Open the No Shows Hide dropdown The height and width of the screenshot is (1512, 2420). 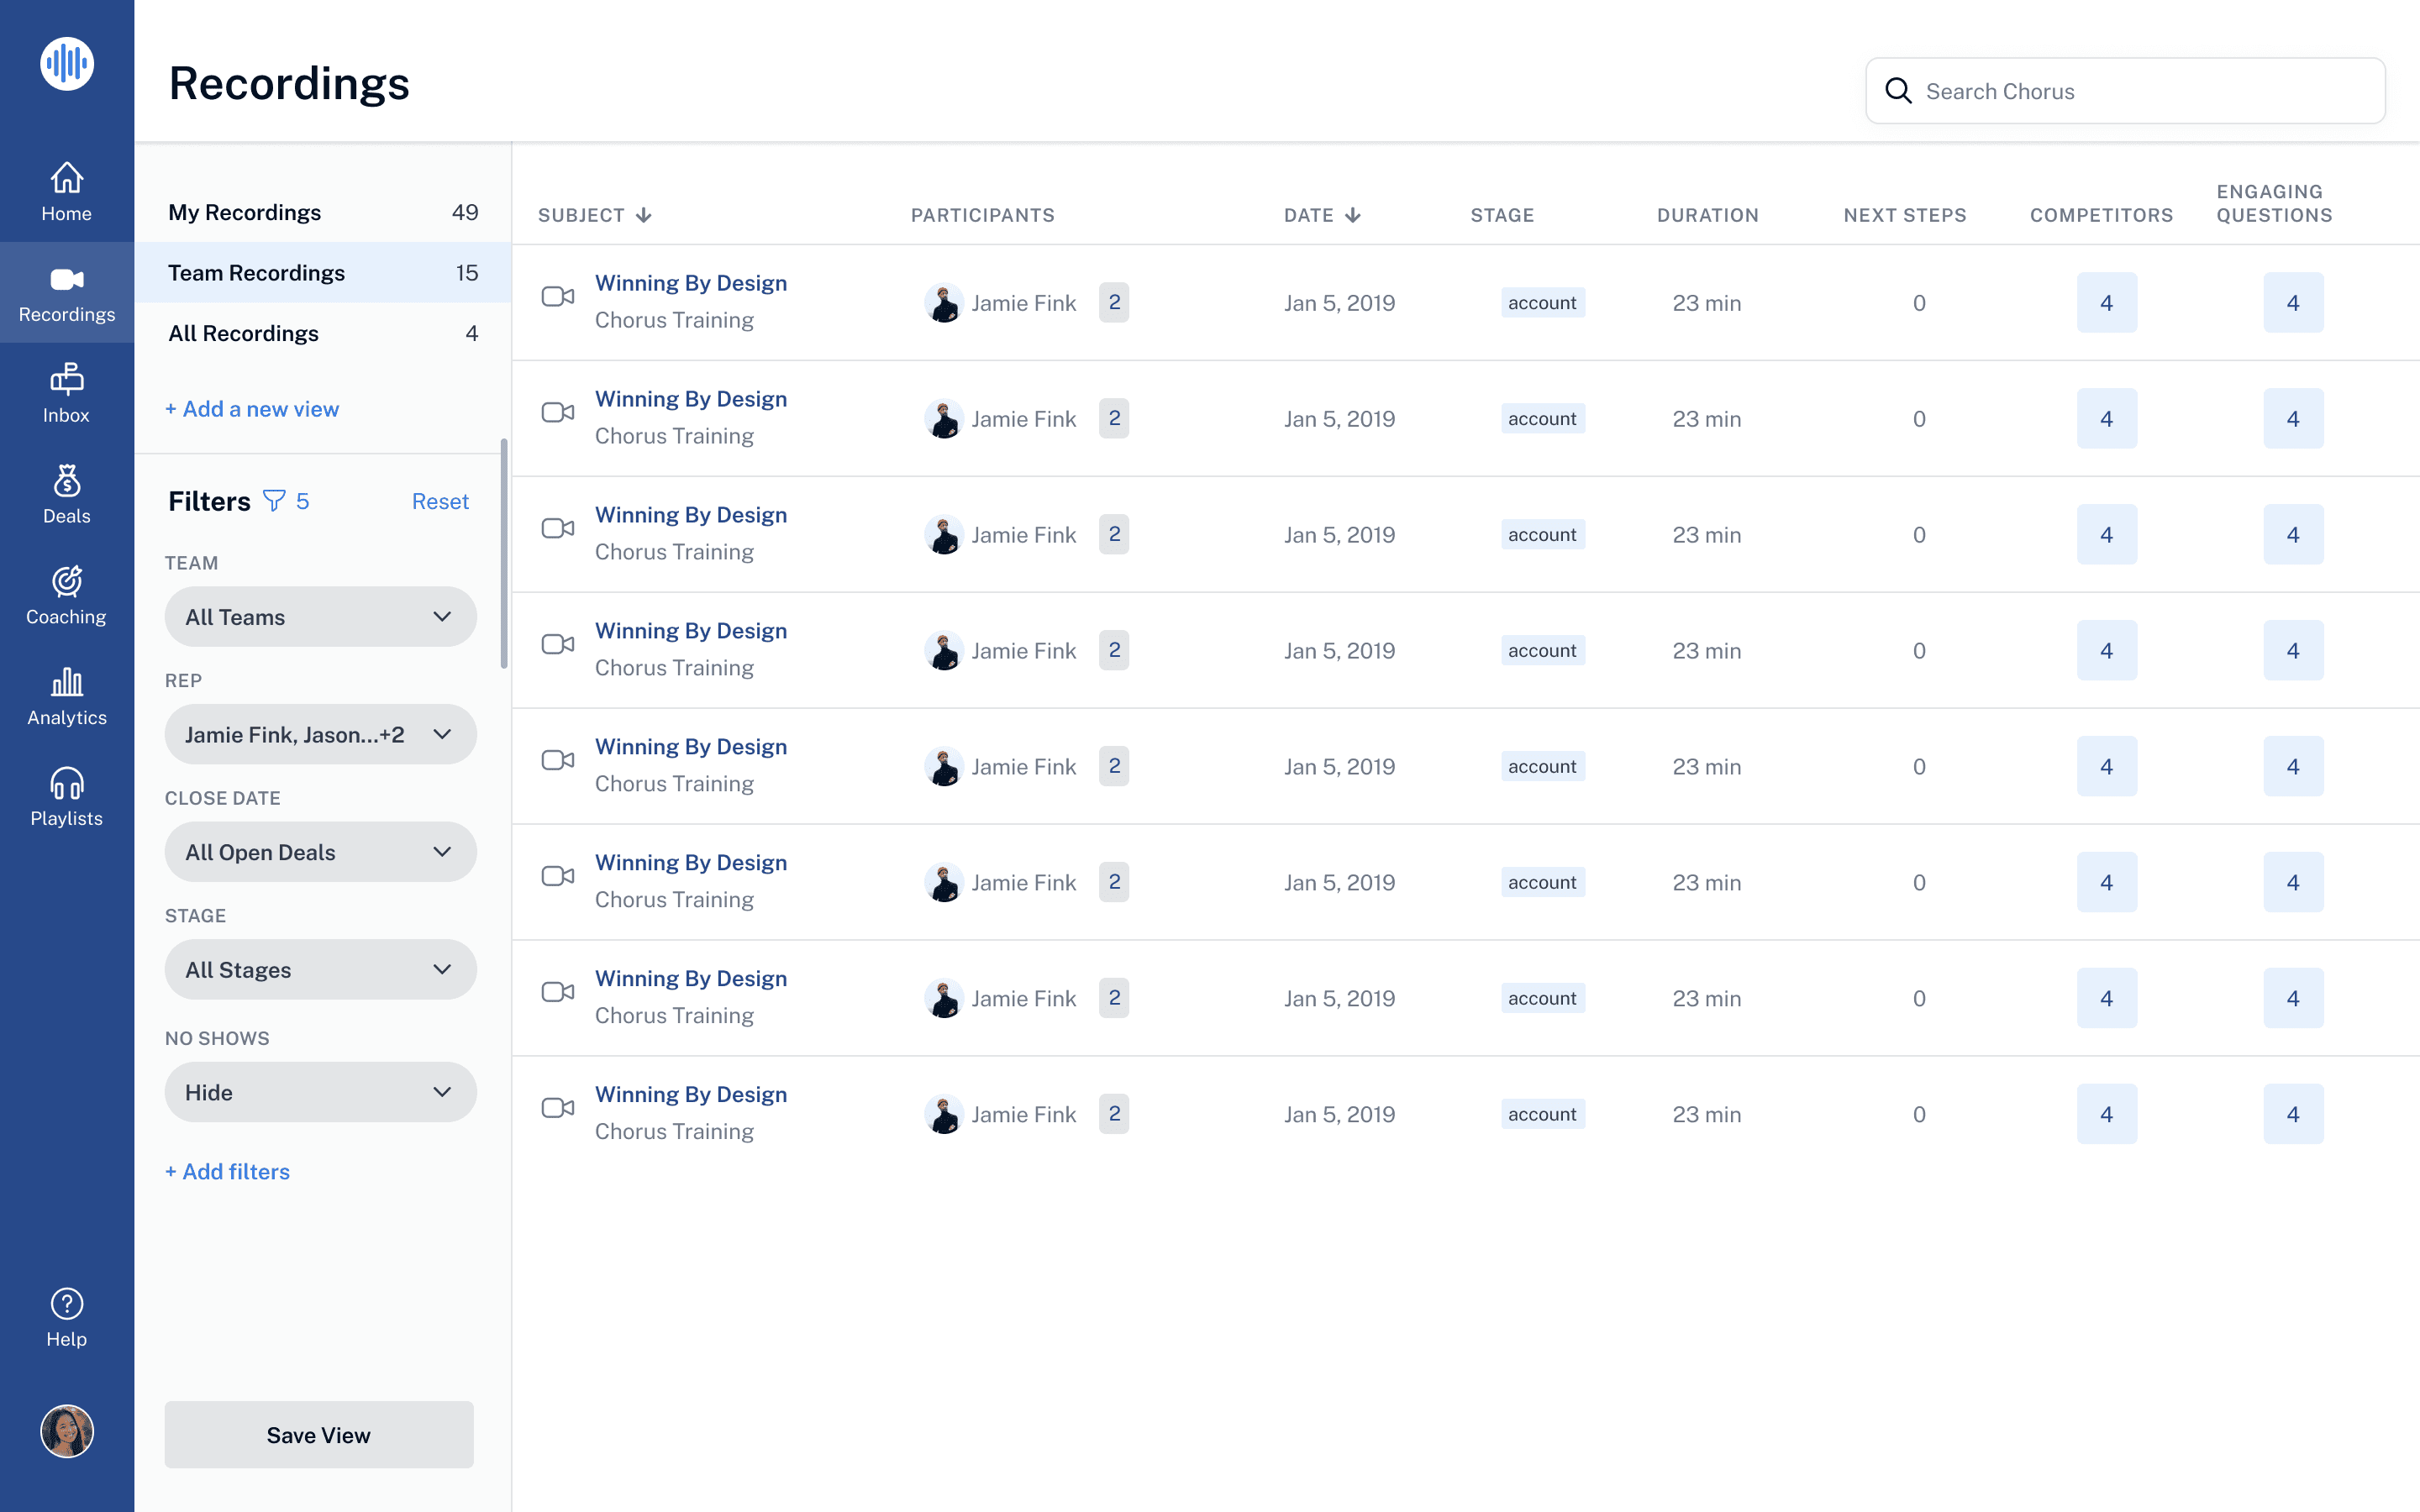[320, 1092]
